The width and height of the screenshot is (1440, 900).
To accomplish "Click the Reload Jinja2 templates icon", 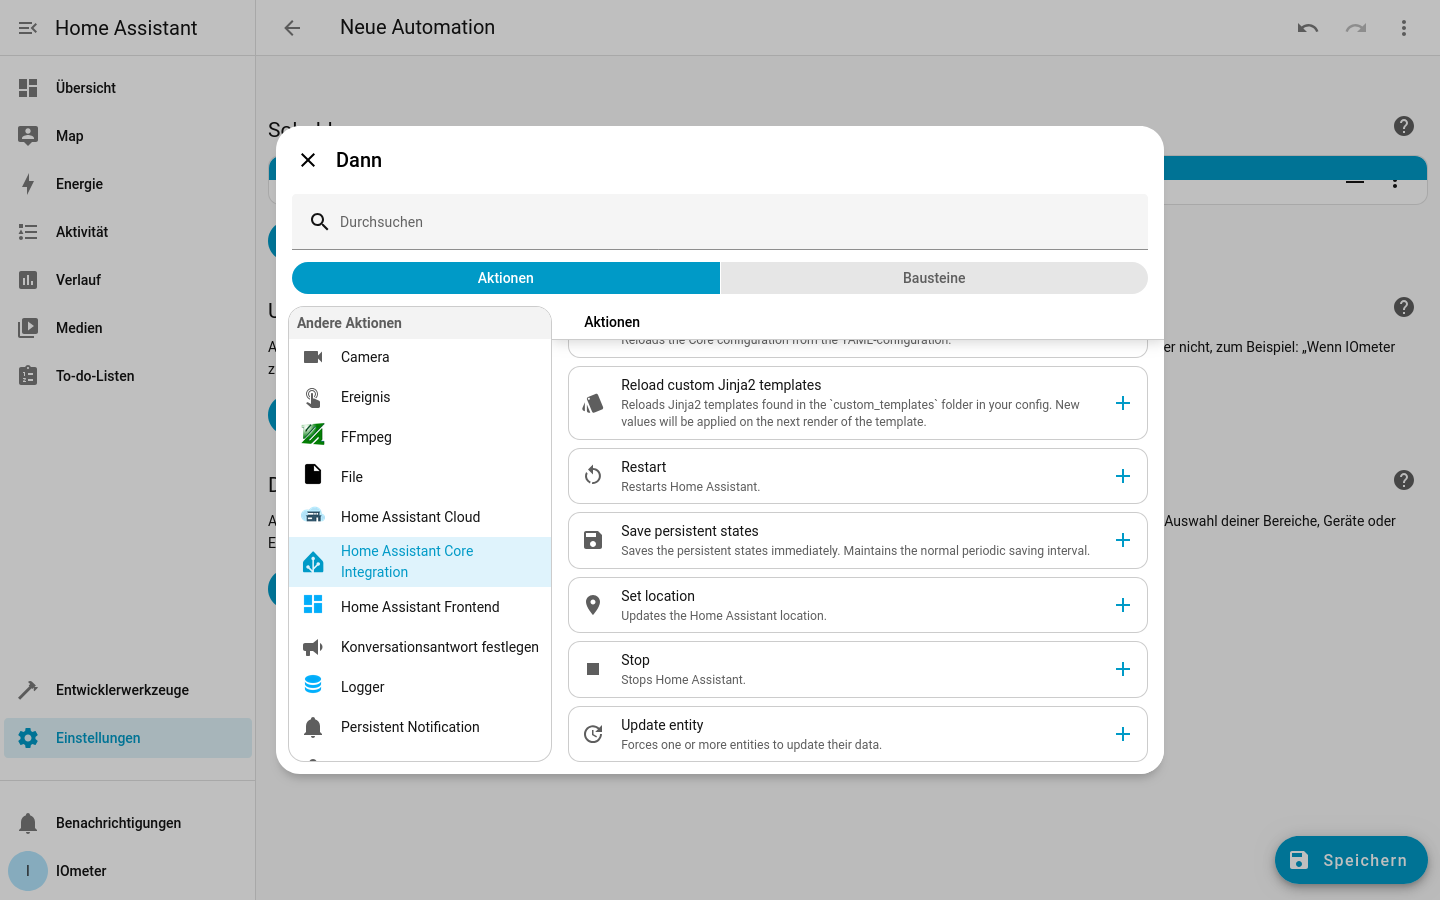I will pos(593,403).
